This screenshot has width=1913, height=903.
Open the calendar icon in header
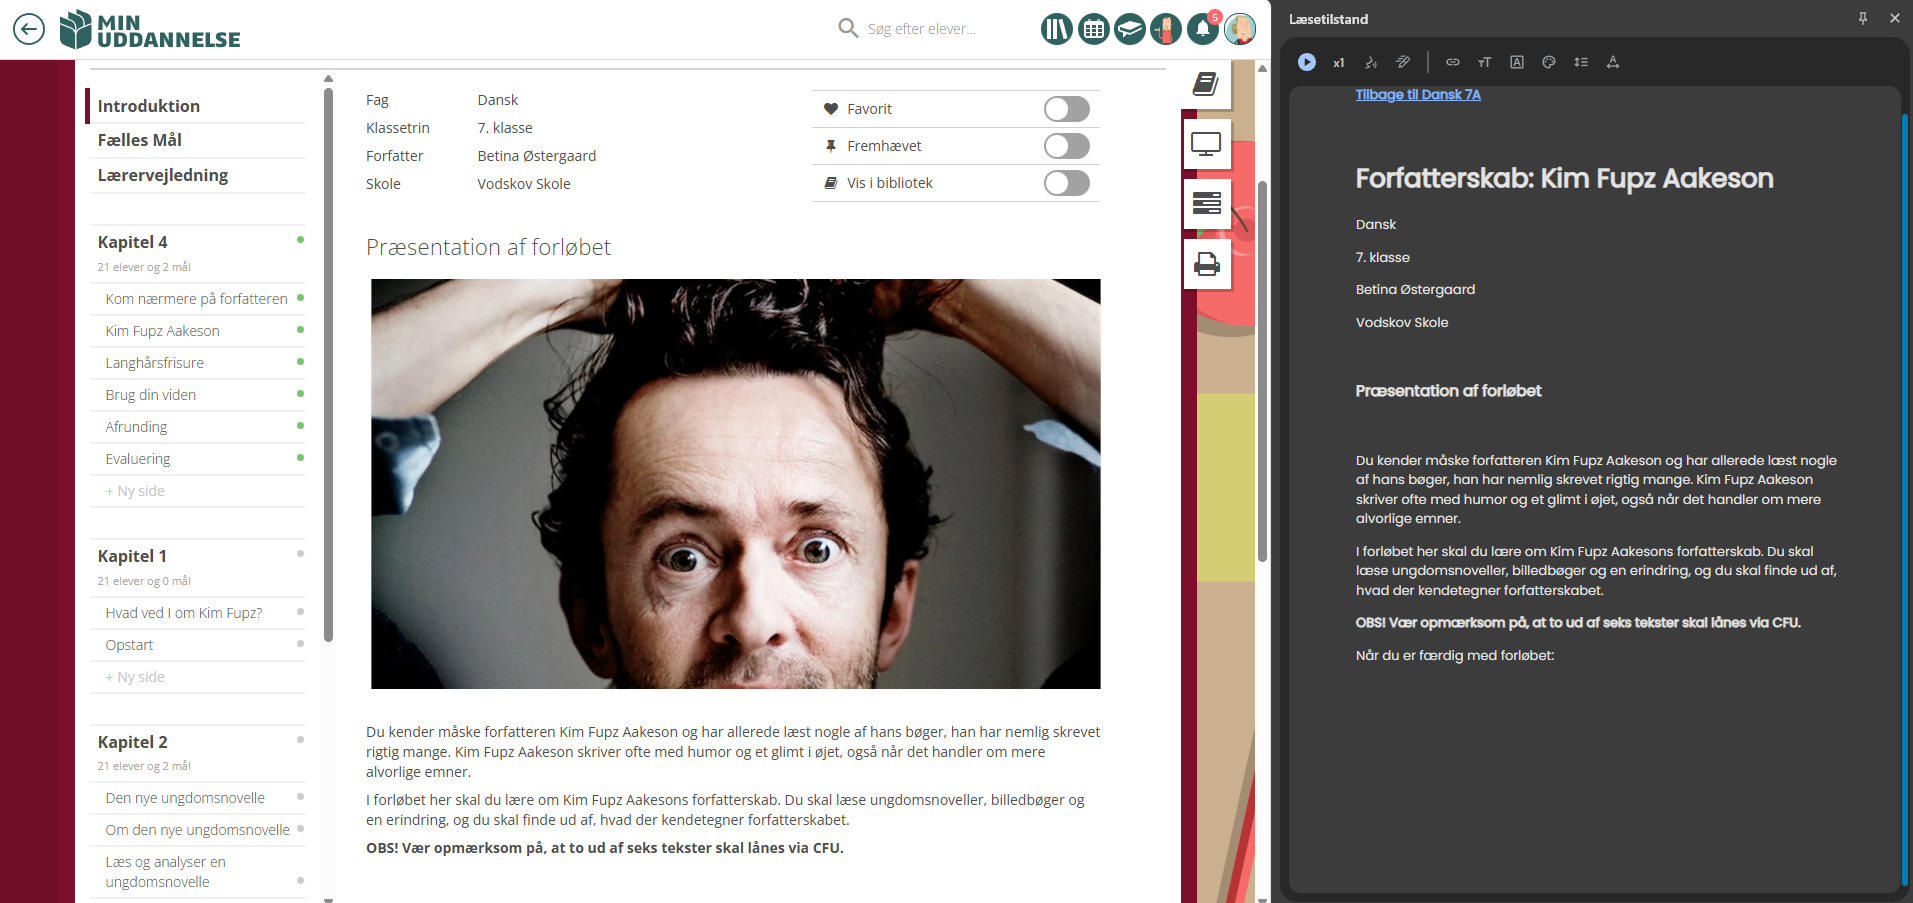click(x=1094, y=29)
